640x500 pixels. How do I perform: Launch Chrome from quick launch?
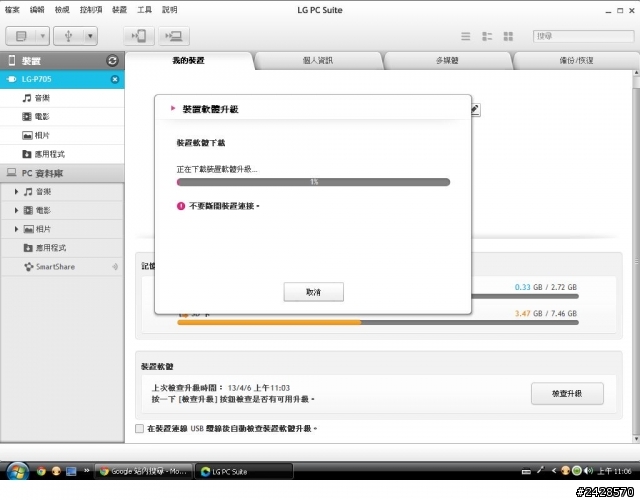tap(41, 471)
